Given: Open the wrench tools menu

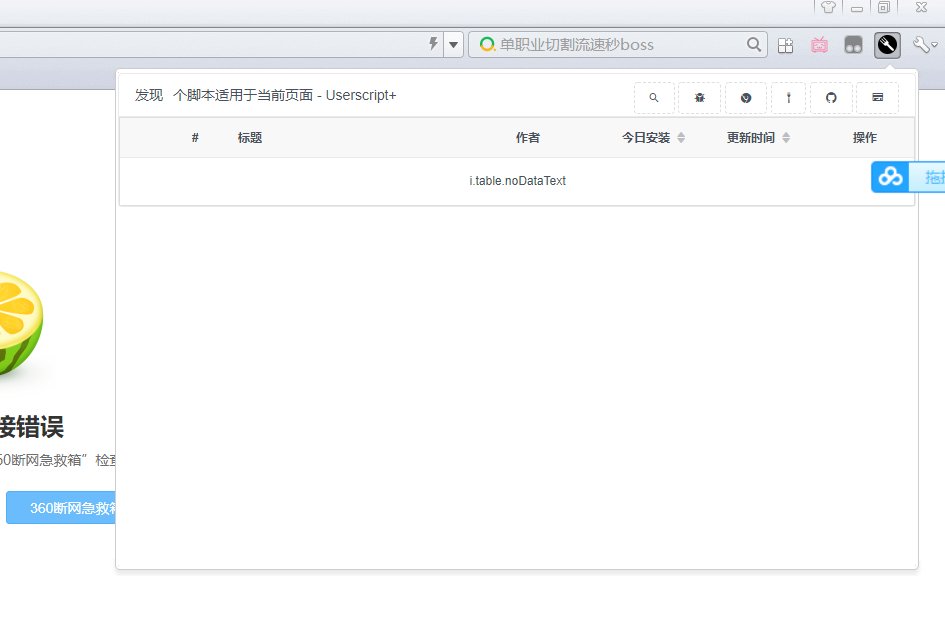Looking at the screenshot, I should (x=924, y=45).
